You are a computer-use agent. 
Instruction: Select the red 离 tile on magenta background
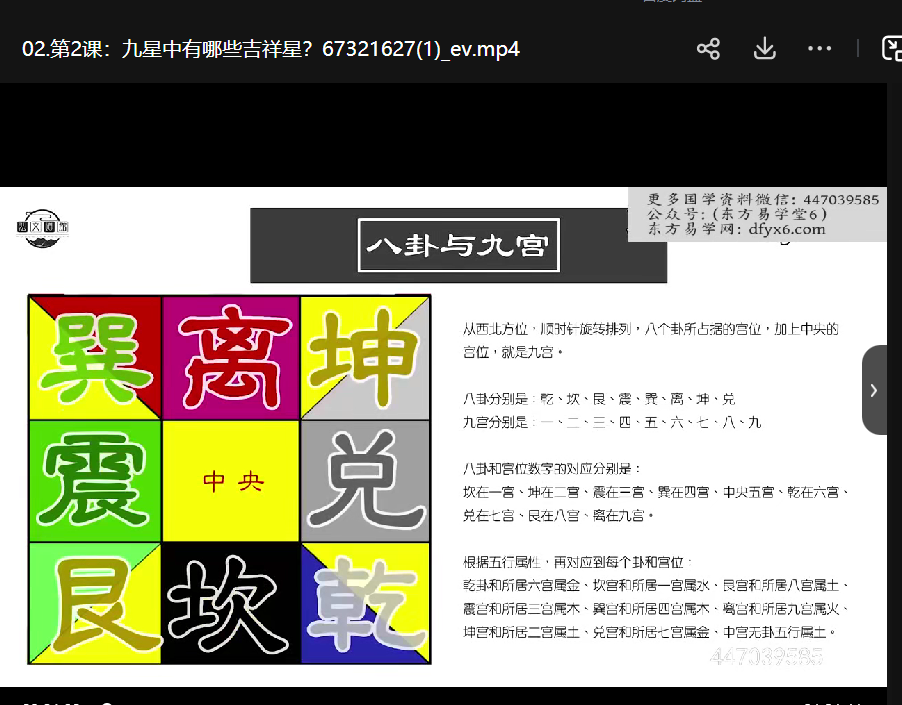coord(231,357)
